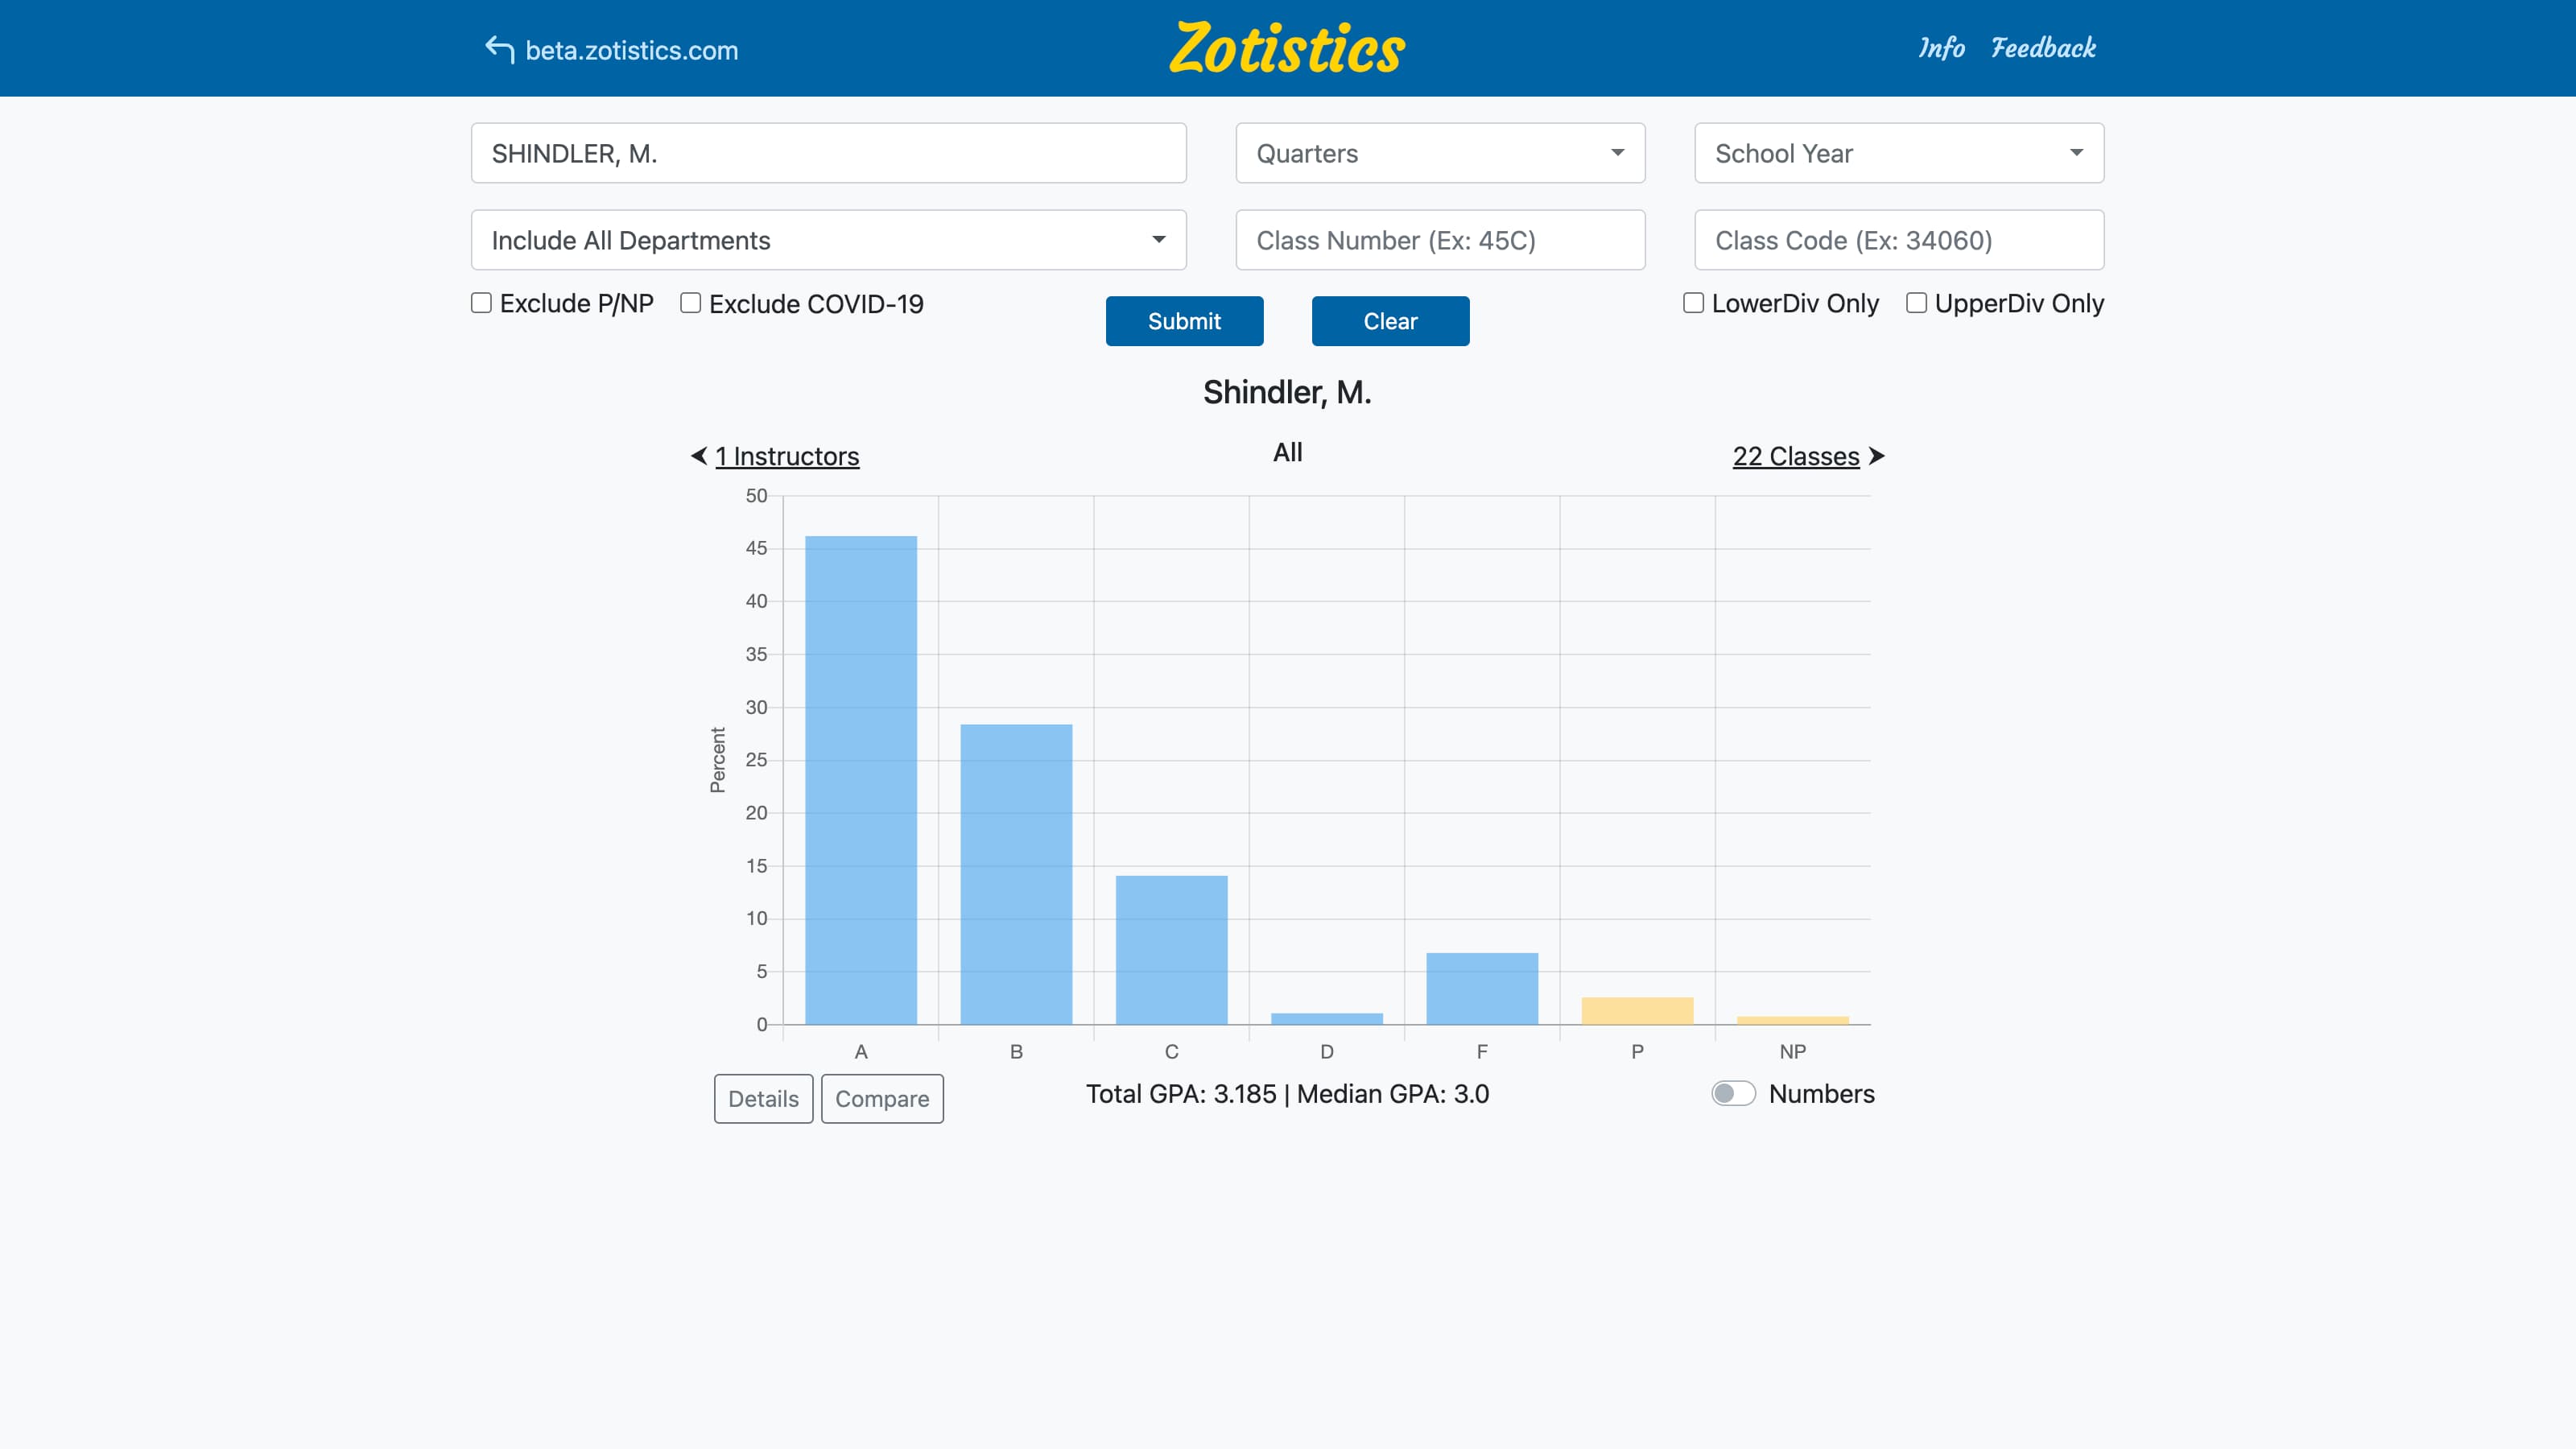Screen dimensions: 2576x1449
Task: Toggle the Numbers switch
Action: tap(1733, 1093)
